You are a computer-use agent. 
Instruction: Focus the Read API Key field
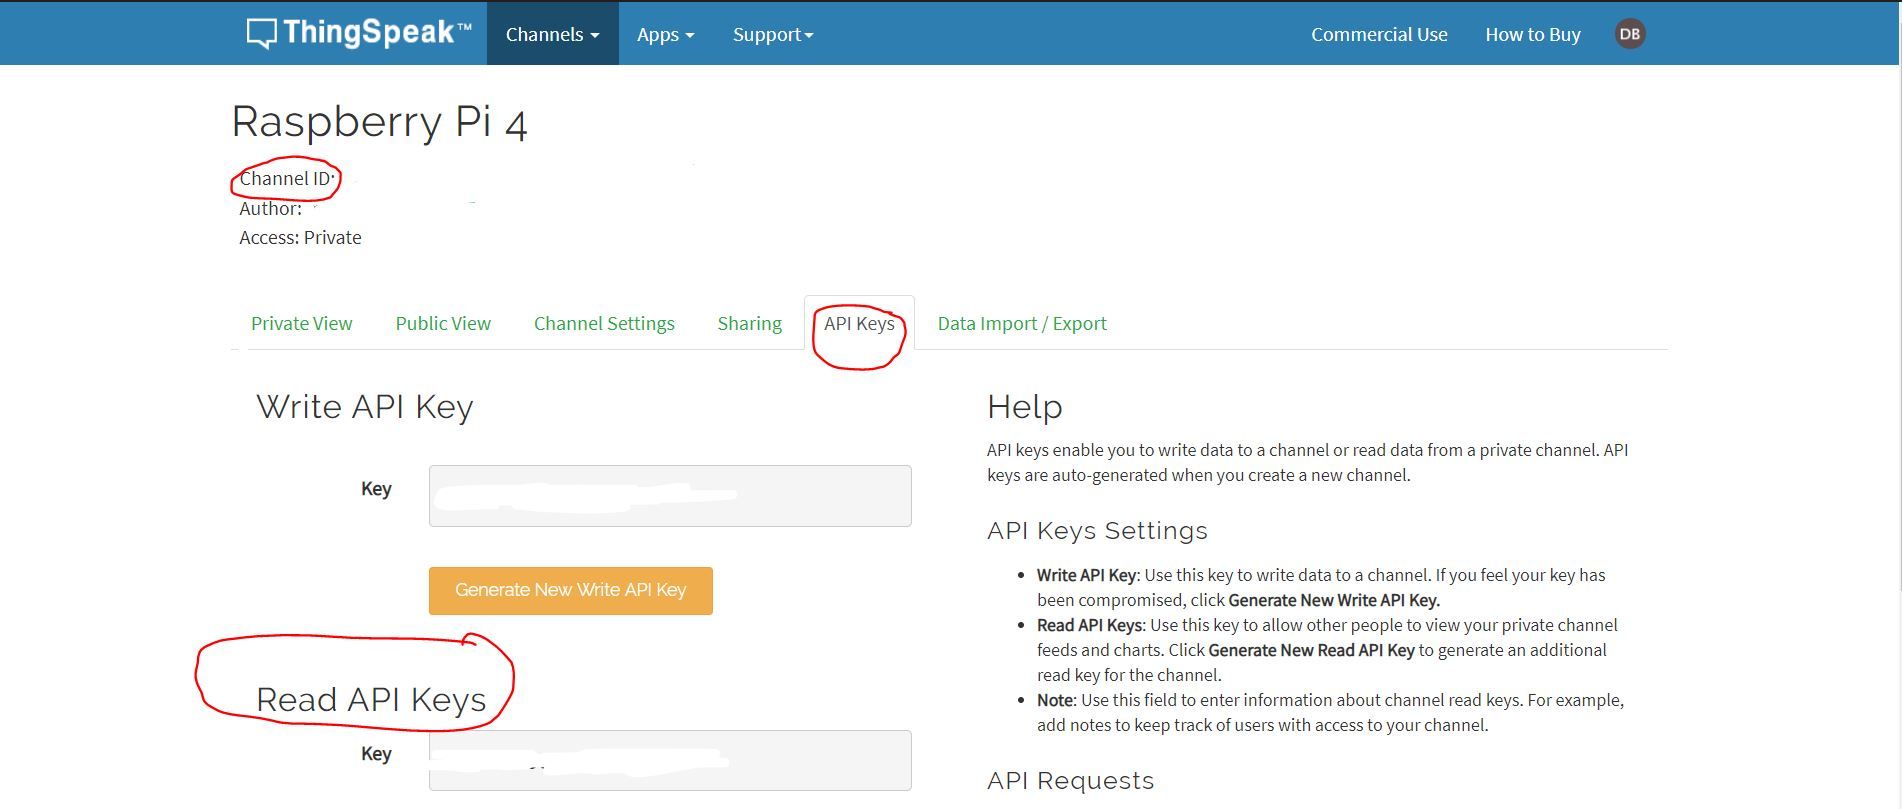pyautogui.click(x=670, y=760)
